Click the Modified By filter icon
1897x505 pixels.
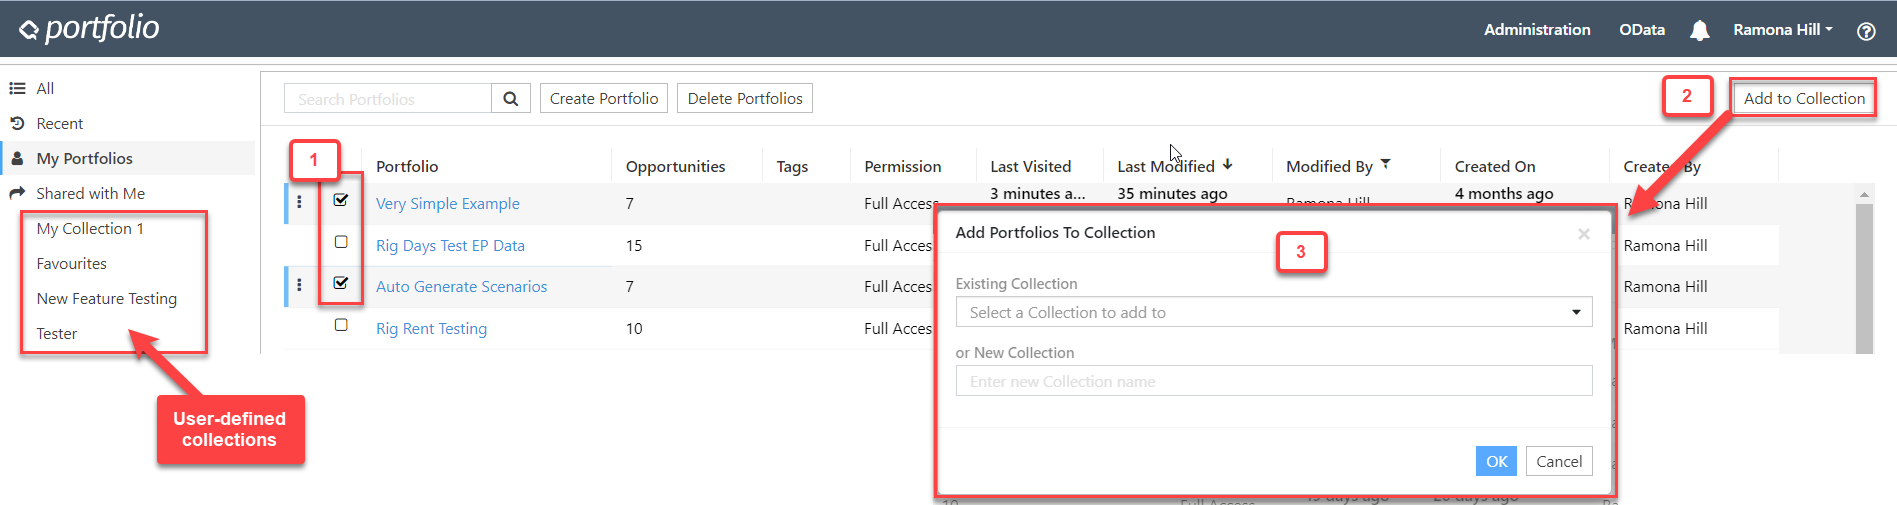pyautogui.click(x=1385, y=164)
